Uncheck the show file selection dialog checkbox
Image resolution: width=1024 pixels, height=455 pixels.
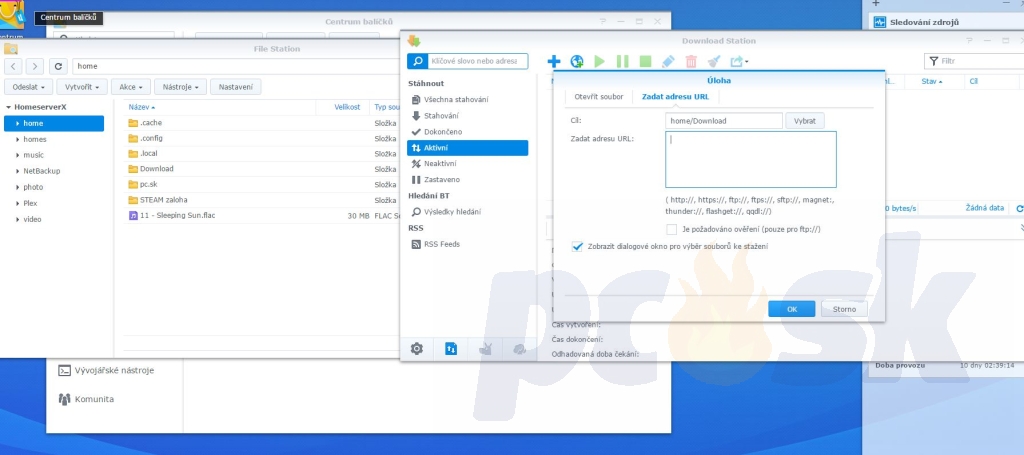coord(577,247)
